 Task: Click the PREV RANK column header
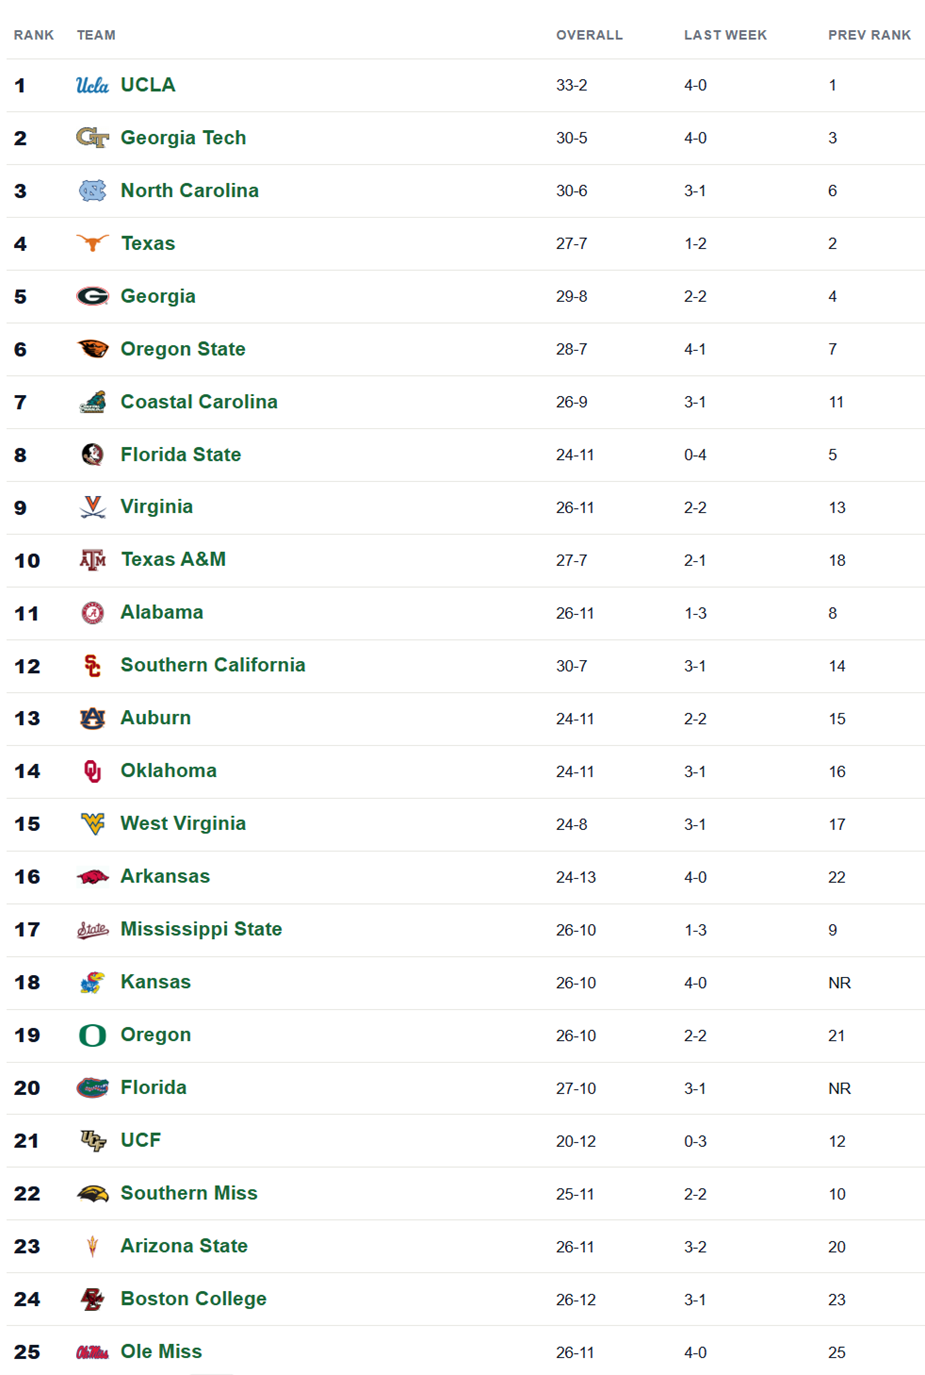point(869,35)
